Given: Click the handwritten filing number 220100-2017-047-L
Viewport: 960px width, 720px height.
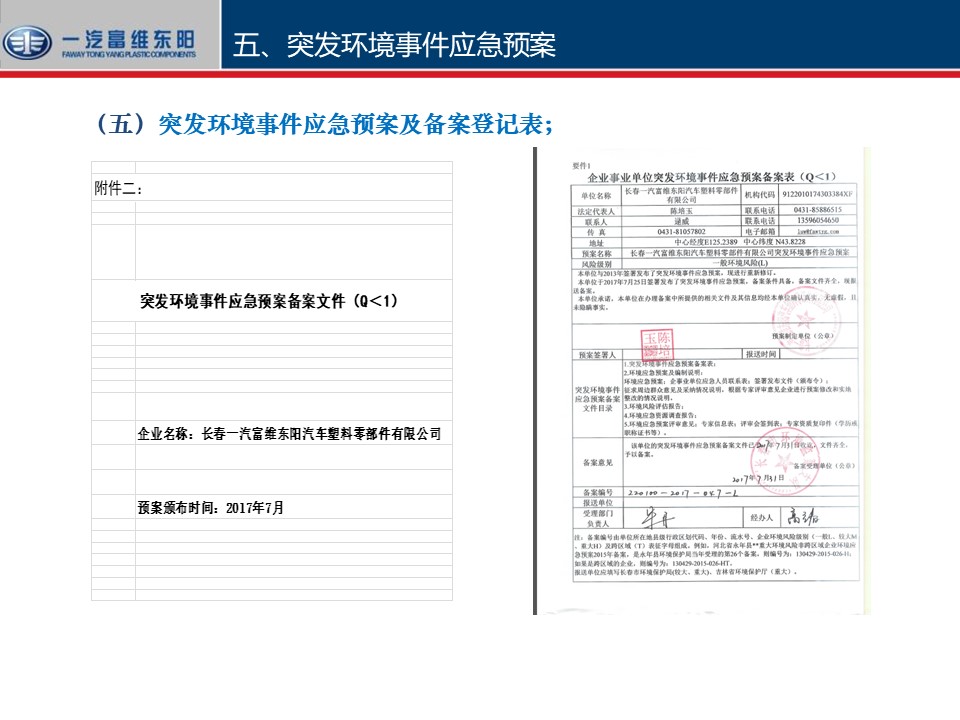Looking at the screenshot, I should click(683, 492).
